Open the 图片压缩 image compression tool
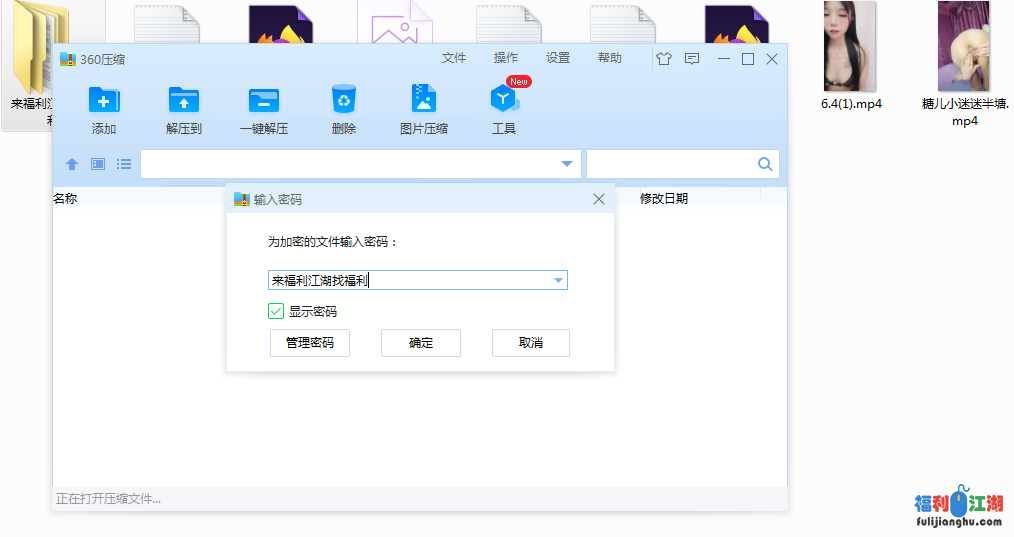Screen dimensions: 1014x537 [x=424, y=100]
